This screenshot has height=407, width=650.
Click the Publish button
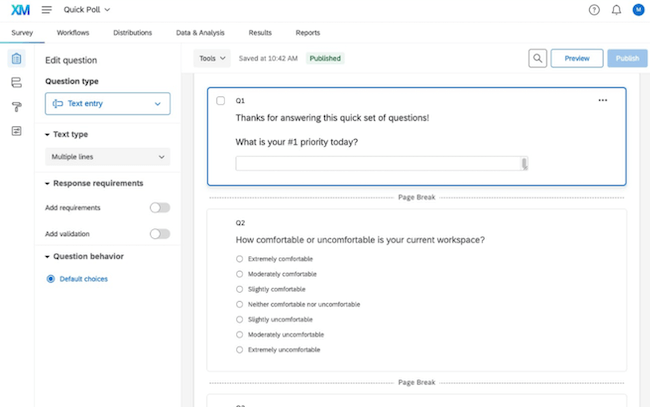point(627,58)
